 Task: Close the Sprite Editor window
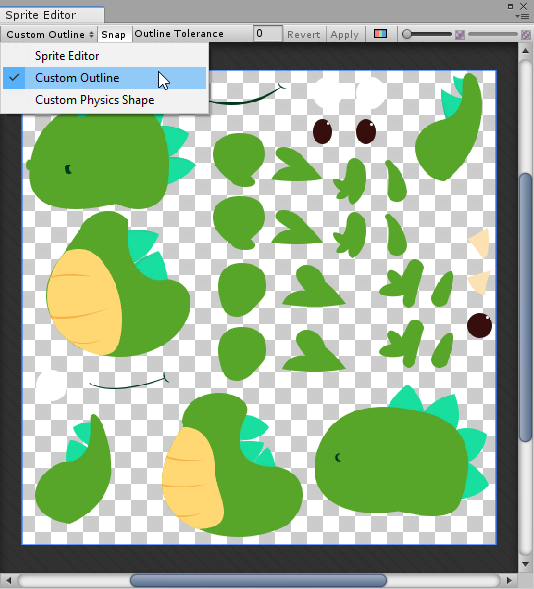523,6
